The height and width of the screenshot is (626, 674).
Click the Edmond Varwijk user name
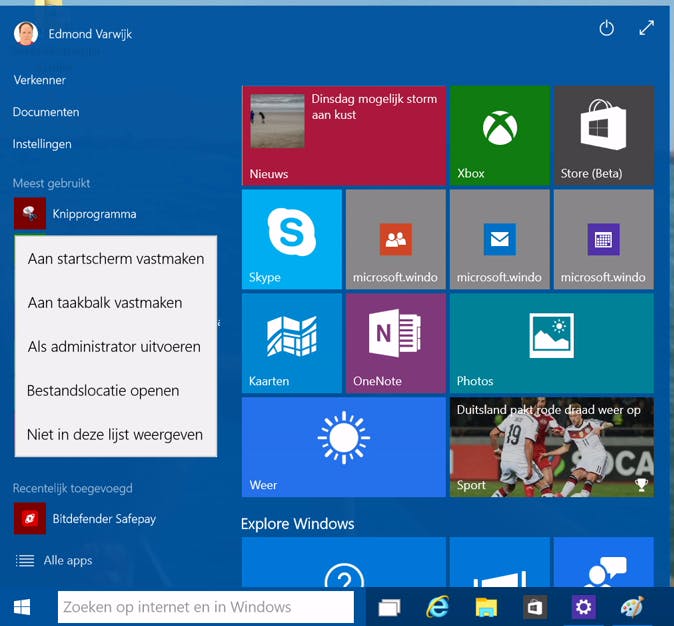pos(90,34)
